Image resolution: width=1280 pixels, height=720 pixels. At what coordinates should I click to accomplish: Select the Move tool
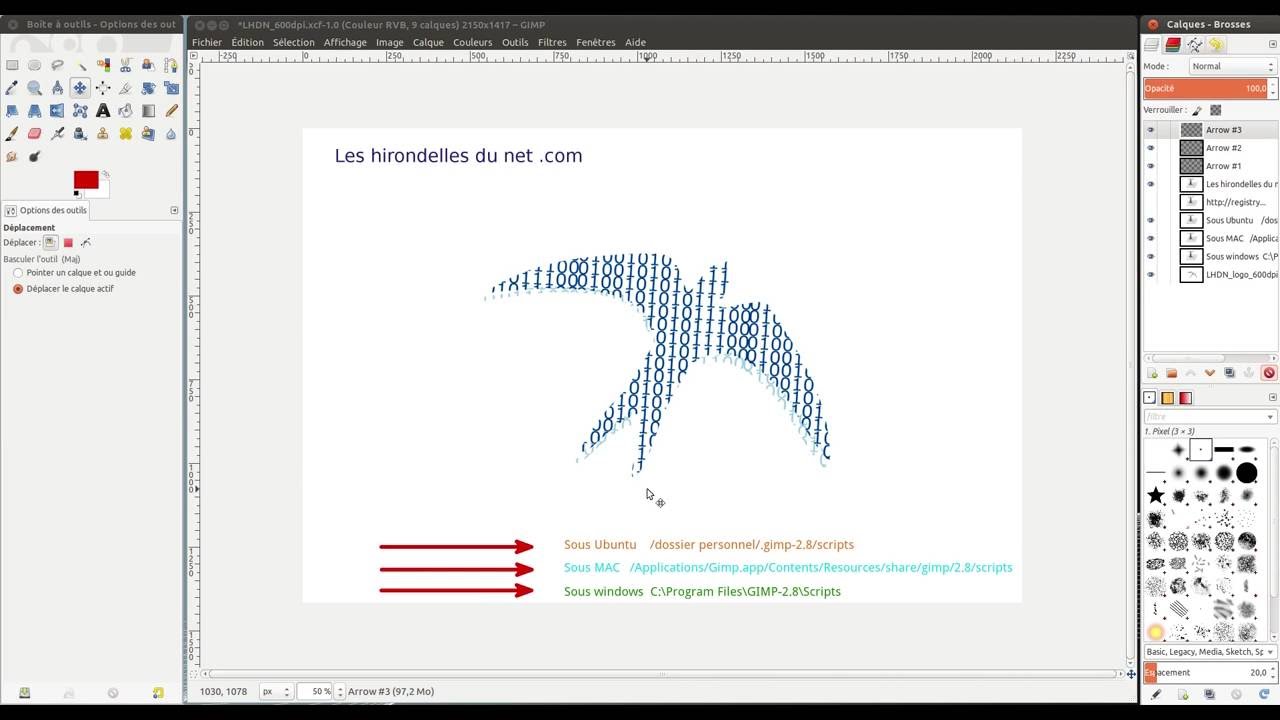click(x=81, y=88)
